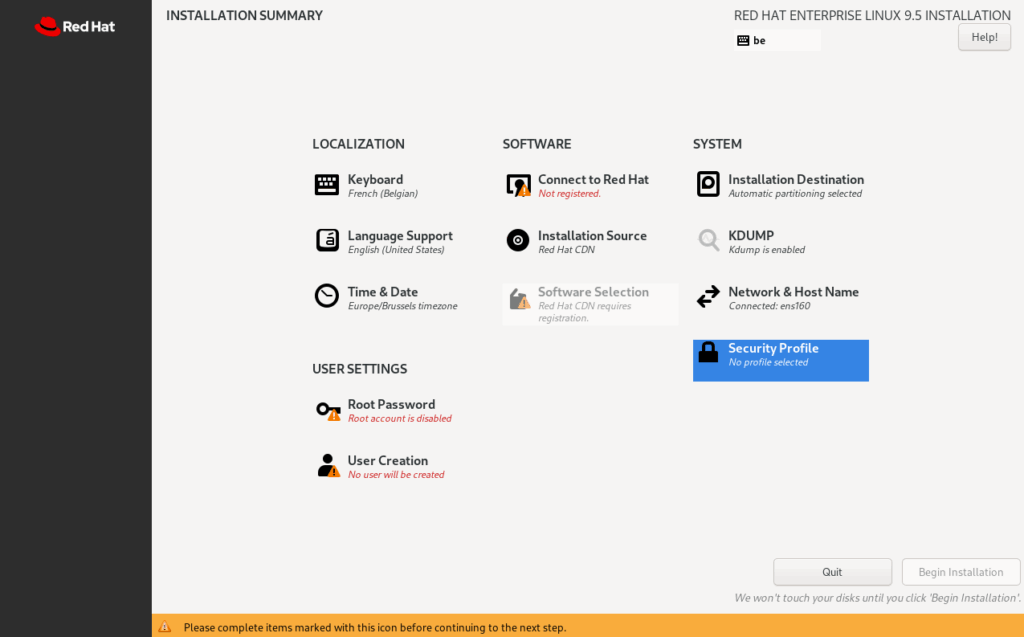Click the Keyboard layout icon
This screenshot has height=637, width=1024.
(x=327, y=185)
